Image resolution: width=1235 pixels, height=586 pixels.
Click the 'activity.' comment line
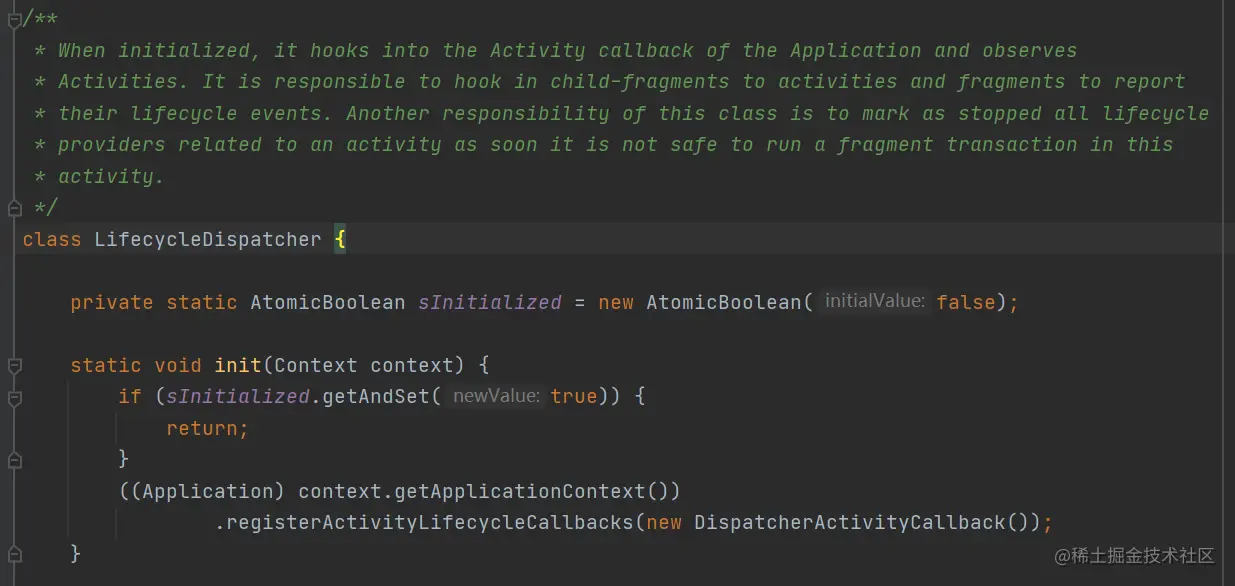pyautogui.click(x=100, y=176)
